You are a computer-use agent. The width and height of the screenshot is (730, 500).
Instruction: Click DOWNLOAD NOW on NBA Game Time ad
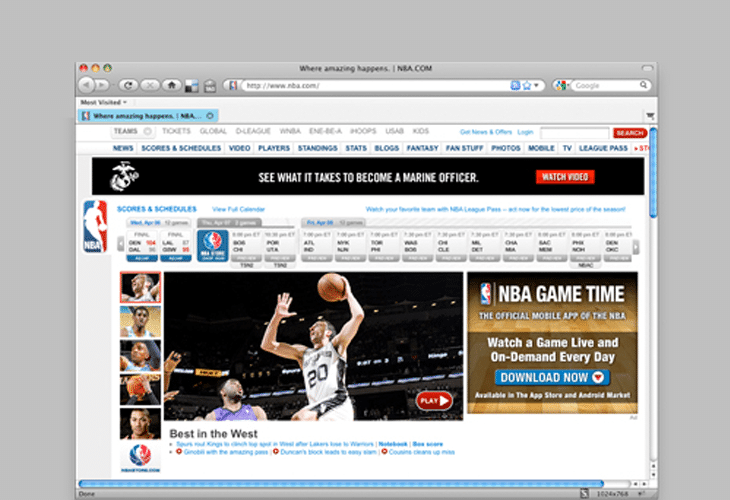pyautogui.click(x=552, y=377)
